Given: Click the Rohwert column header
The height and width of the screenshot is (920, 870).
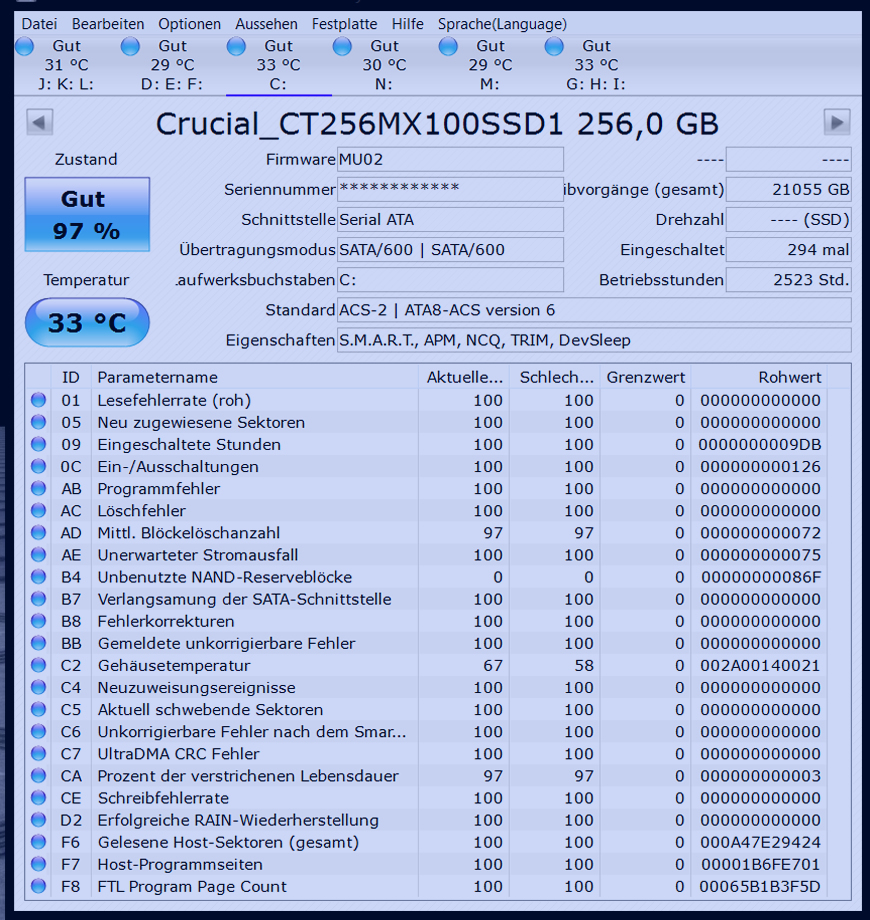Looking at the screenshot, I should pos(759,377).
